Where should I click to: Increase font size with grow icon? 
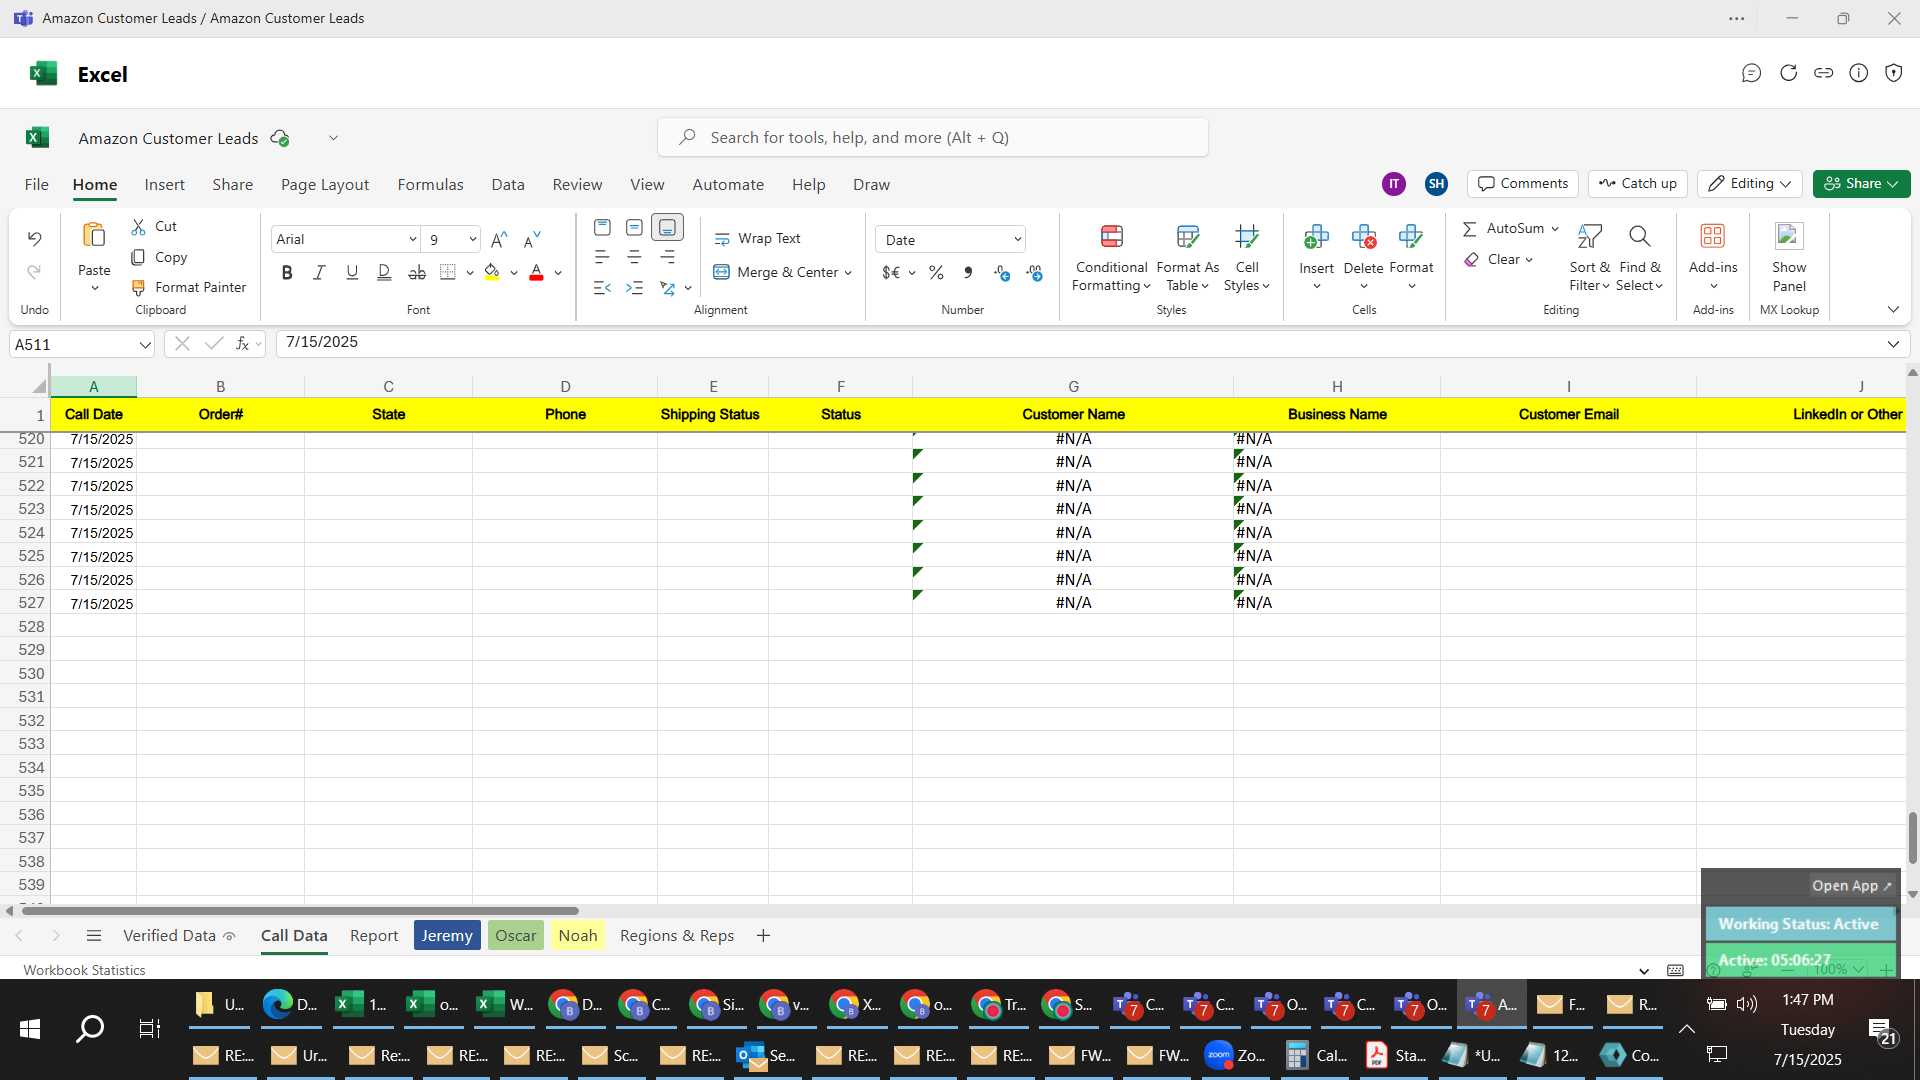point(499,239)
